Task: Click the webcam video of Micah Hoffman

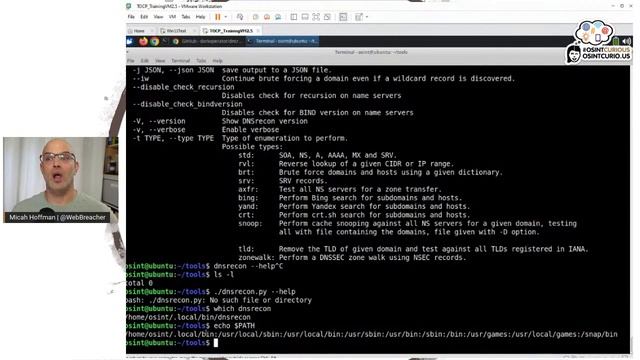Action: 61,180
